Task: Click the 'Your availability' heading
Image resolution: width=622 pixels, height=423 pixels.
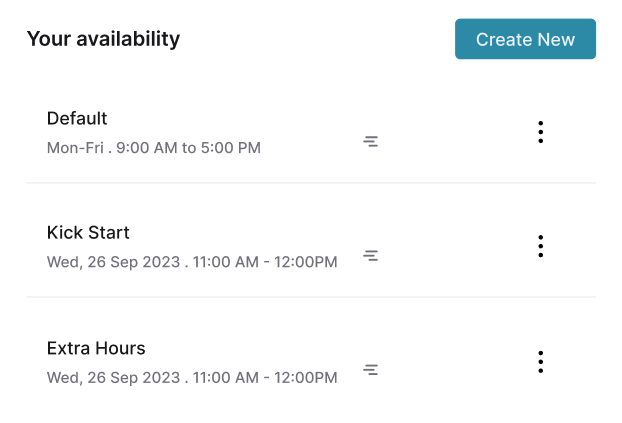Action: 103,39
